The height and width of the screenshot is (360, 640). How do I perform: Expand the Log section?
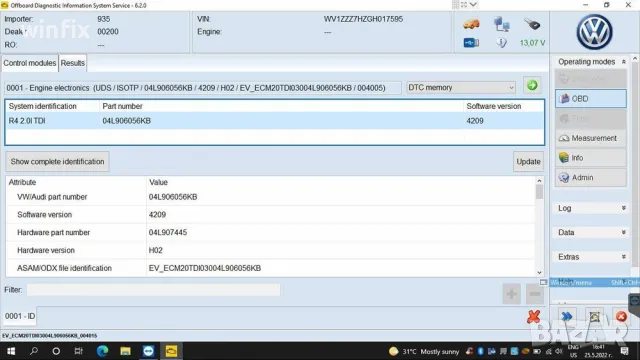[x=624, y=208]
